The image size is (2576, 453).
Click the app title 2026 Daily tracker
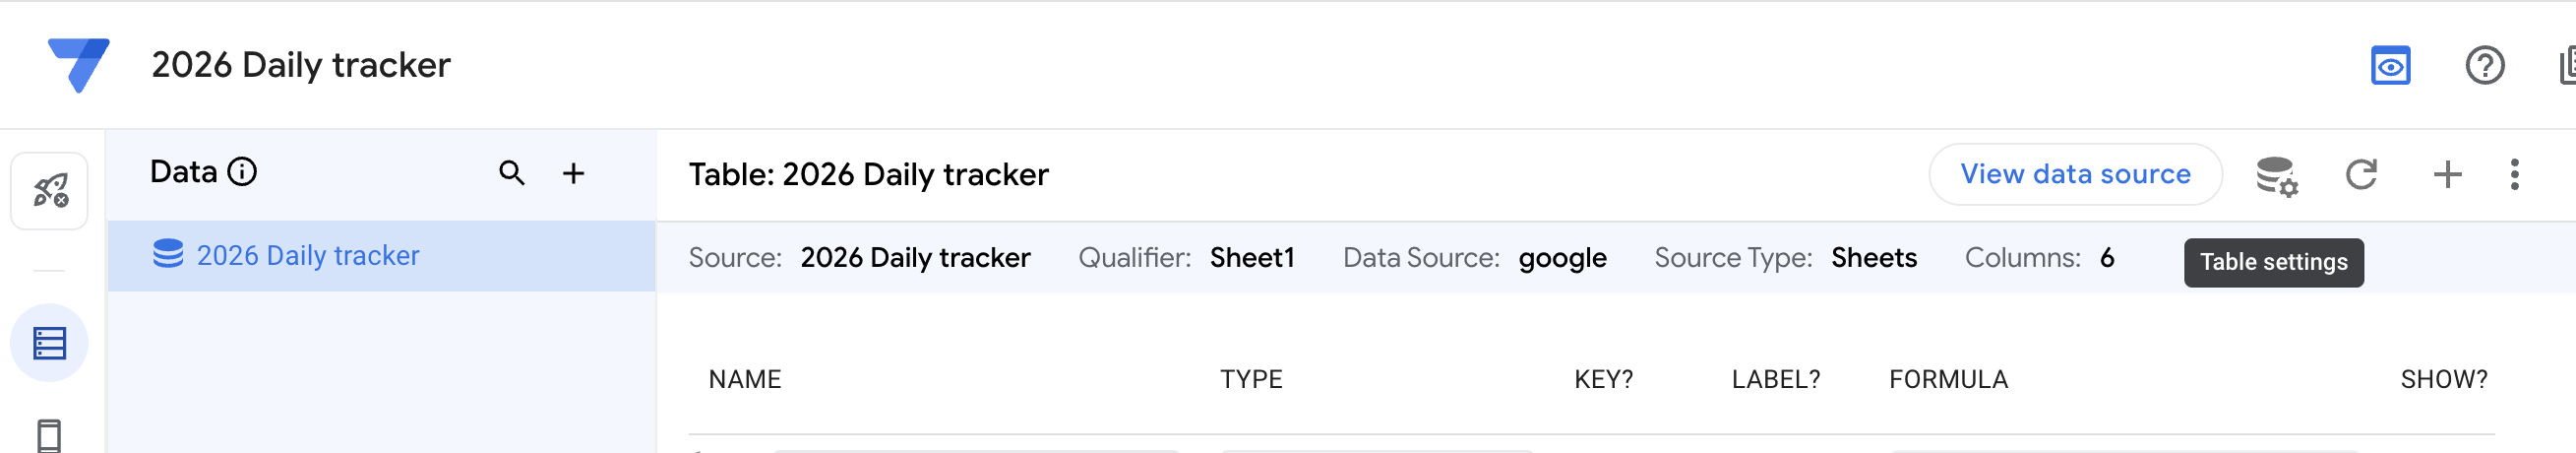tap(301, 65)
